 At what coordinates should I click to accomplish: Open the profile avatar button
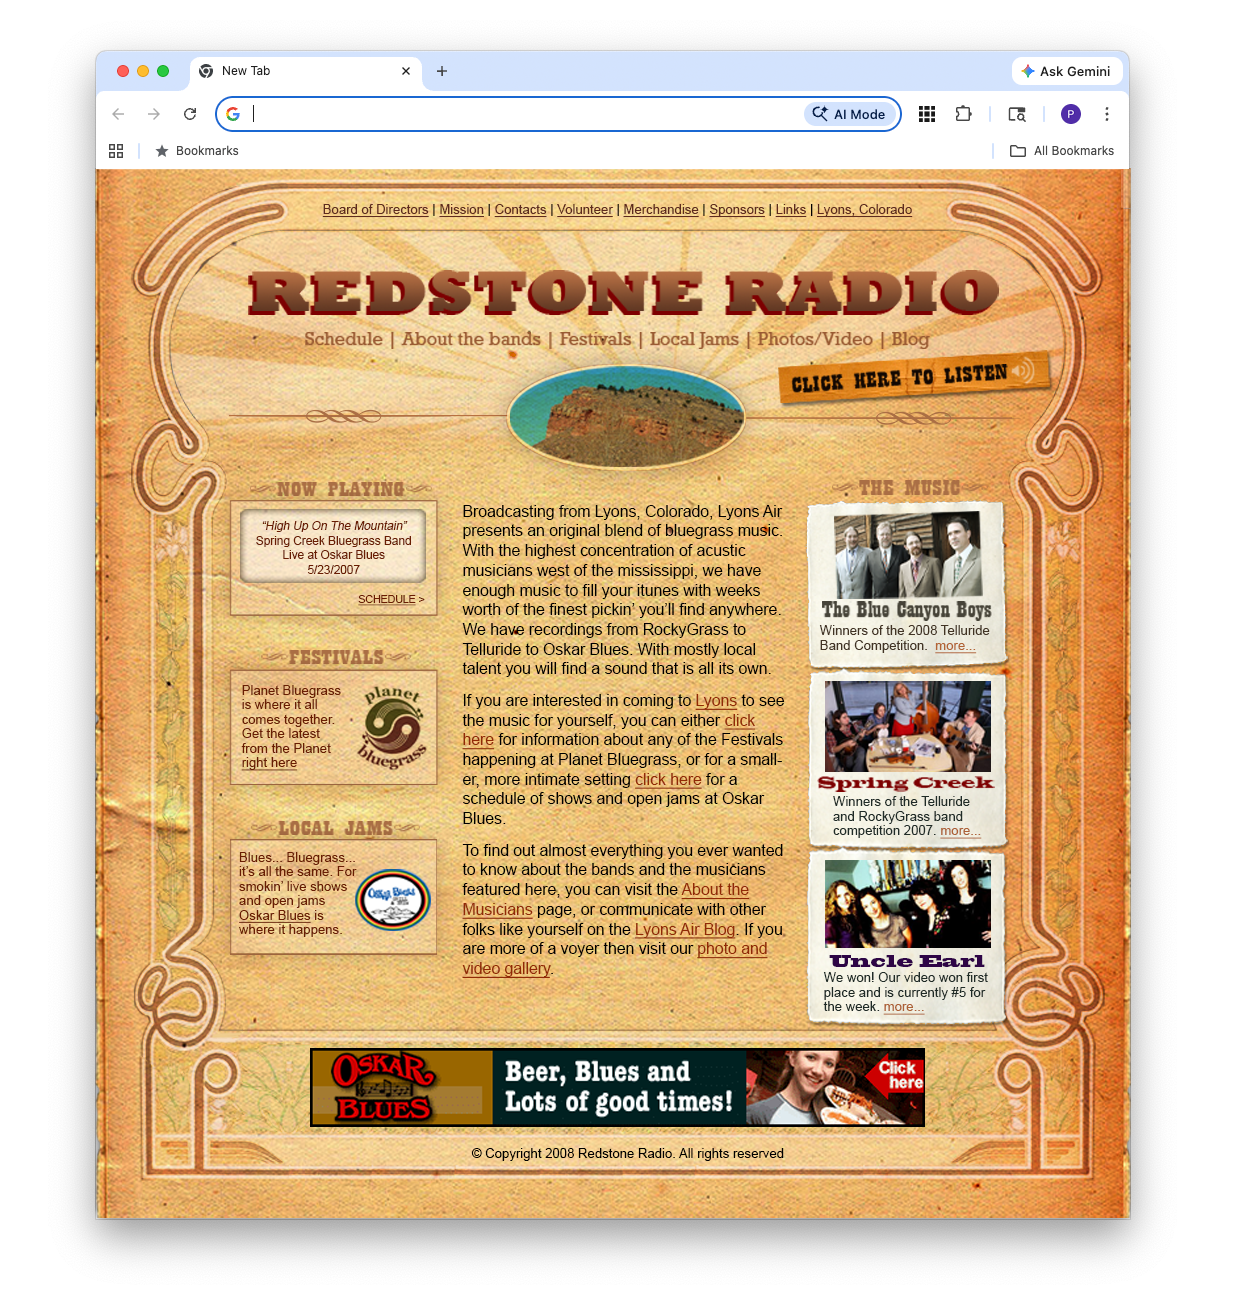[x=1070, y=114]
